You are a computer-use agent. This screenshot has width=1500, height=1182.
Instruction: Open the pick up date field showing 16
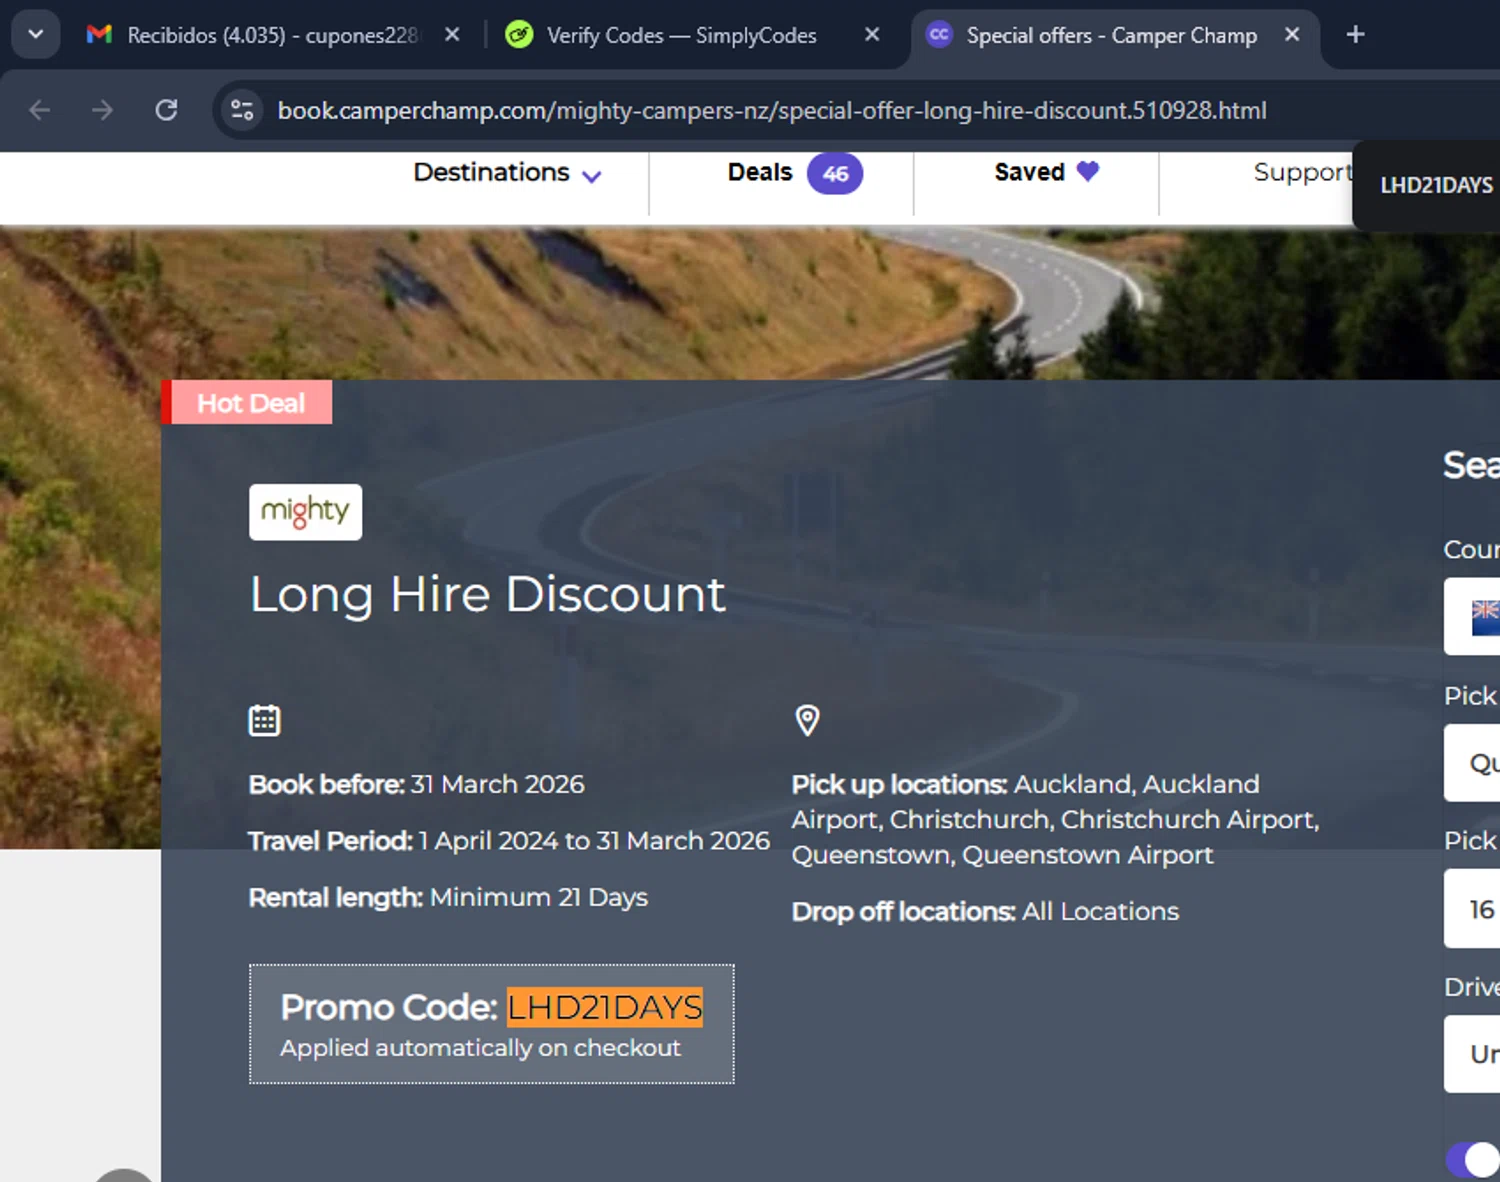coord(1472,909)
